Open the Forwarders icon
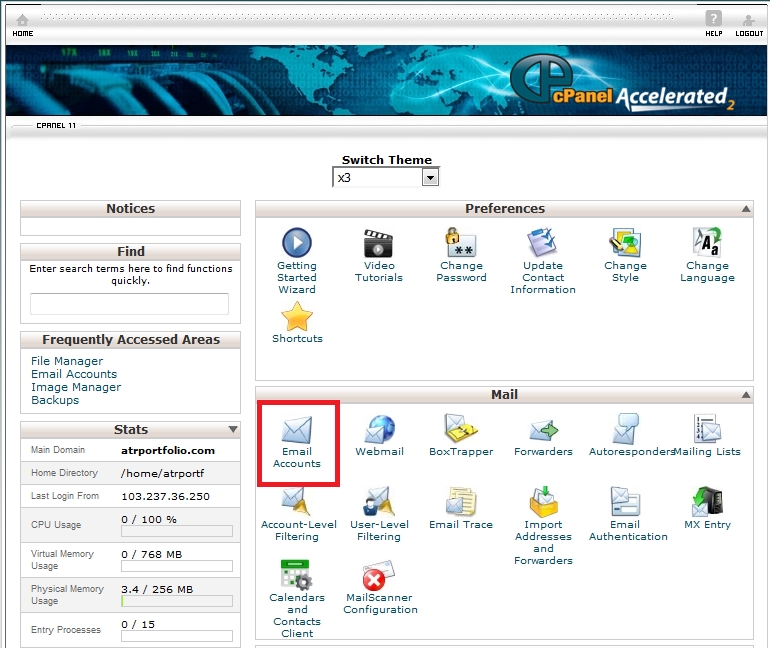The image size is (770, 648). tap(543, 431)
